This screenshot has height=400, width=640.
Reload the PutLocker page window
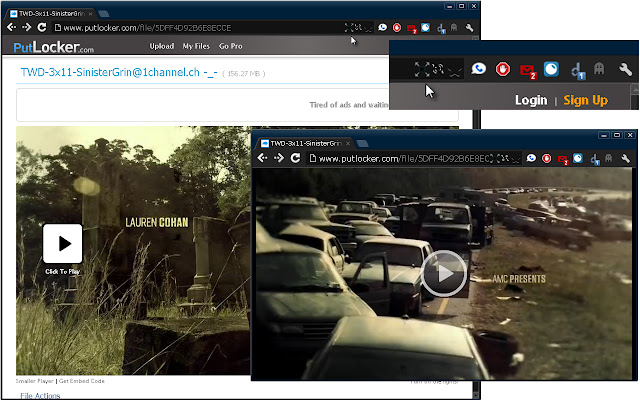coord(42,27)
